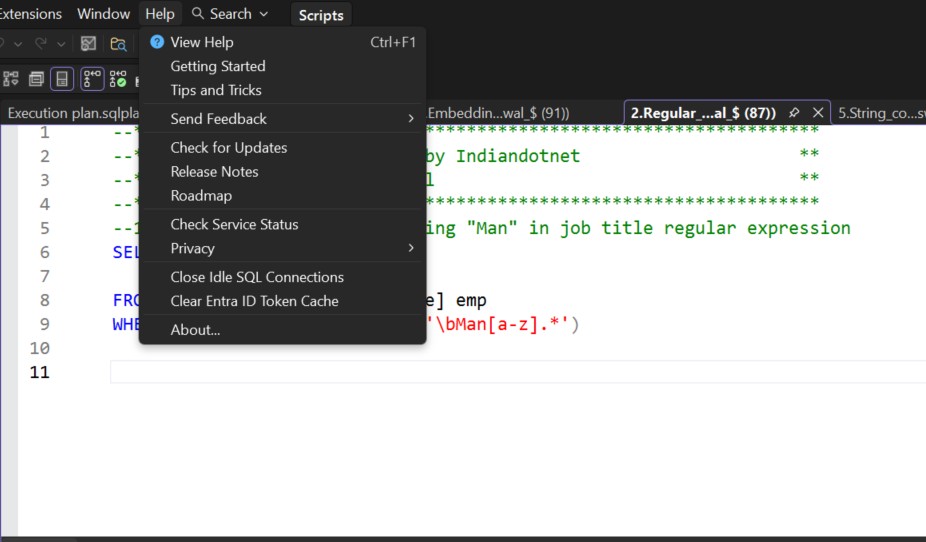This screenshot has width=926, height=542.
Task: Select Send Feedback menu entry
Action: pyautogui.click(x=283, y=119)
